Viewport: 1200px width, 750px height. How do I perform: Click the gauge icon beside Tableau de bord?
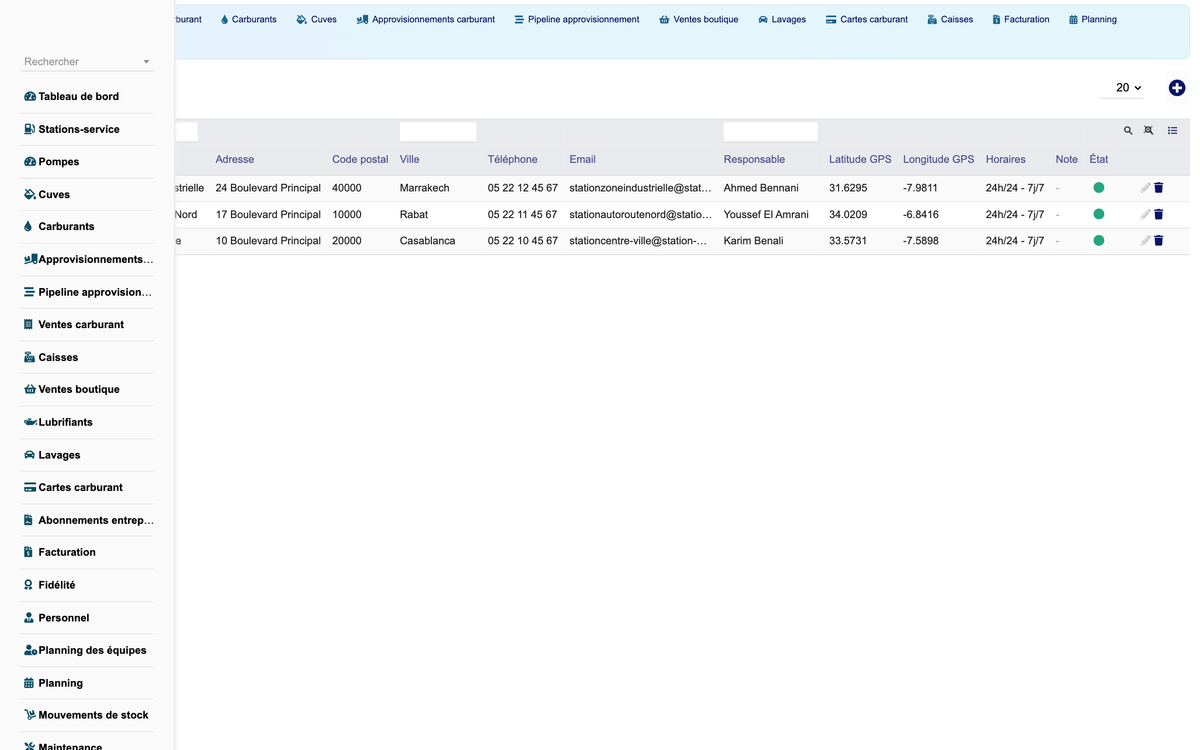[x=30, y=97]
